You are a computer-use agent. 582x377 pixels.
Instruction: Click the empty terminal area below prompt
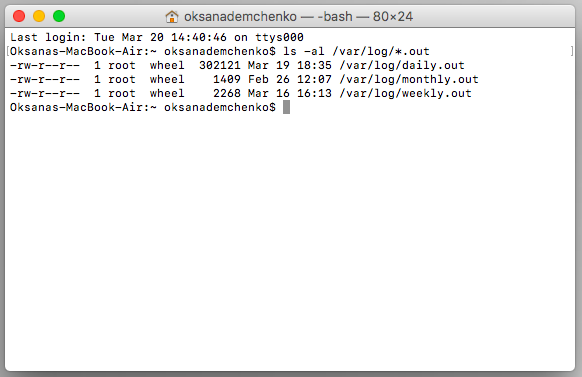click(x=290, y=241)
